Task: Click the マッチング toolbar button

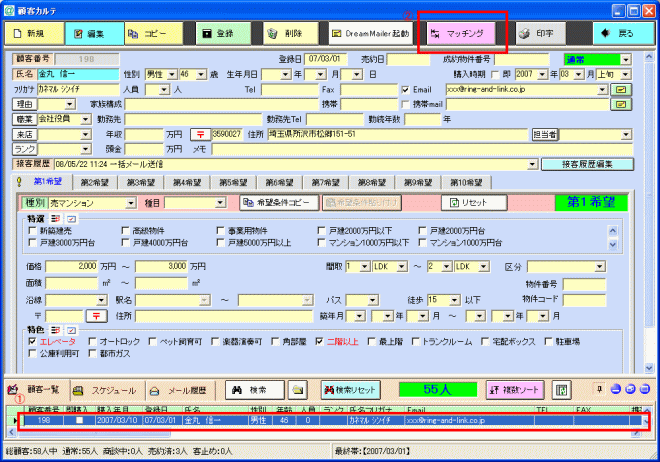Action: click(461, 33)
